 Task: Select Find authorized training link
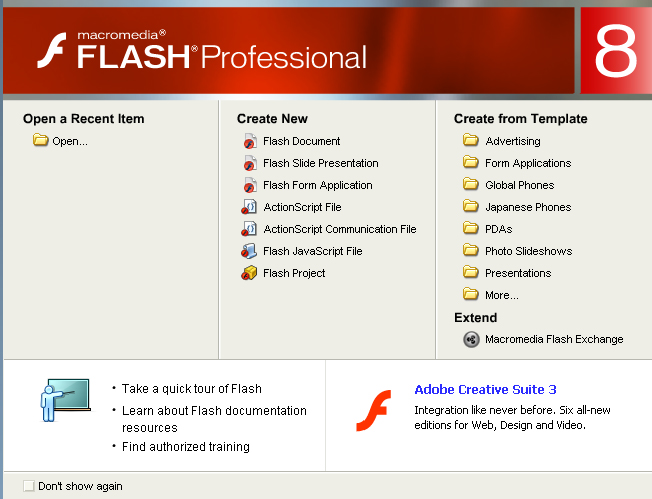(x=186, y=447)
